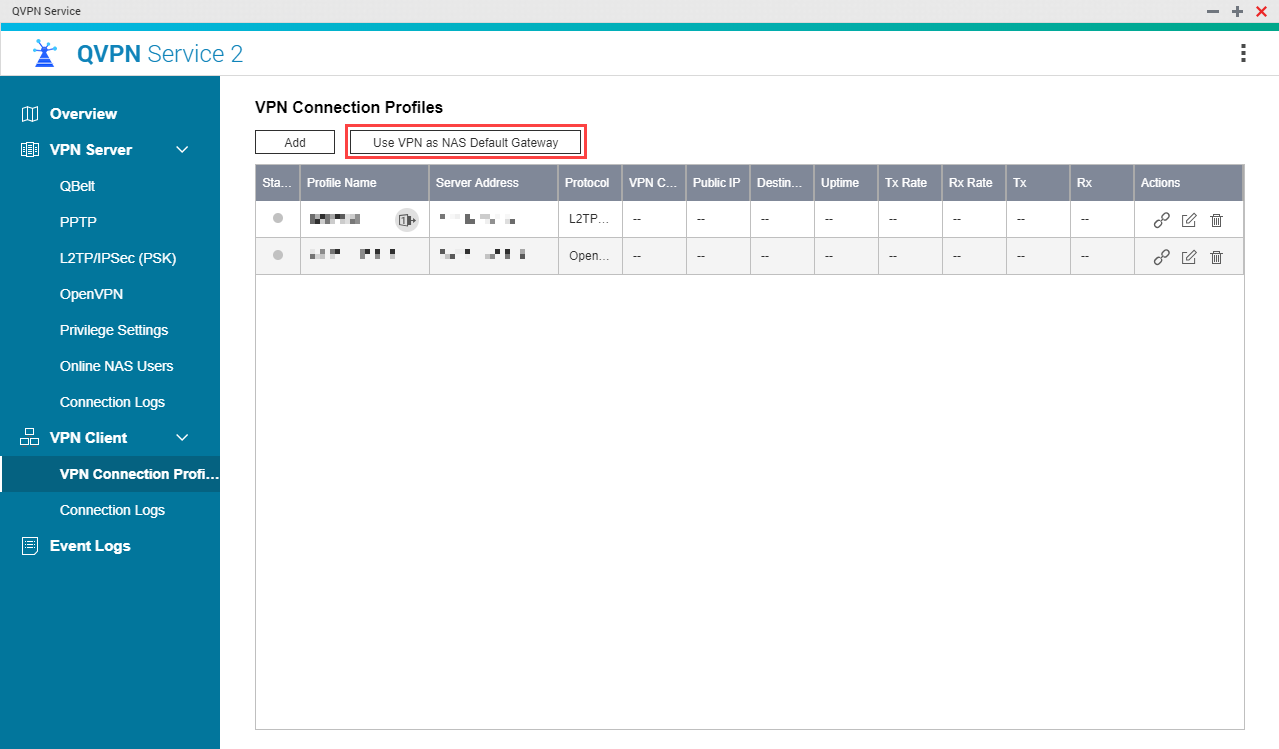This screenshot has height=749, width=1279.
Task: Click Use VPN as NAS Default Gateway
Action: click(x=465, y=142)
